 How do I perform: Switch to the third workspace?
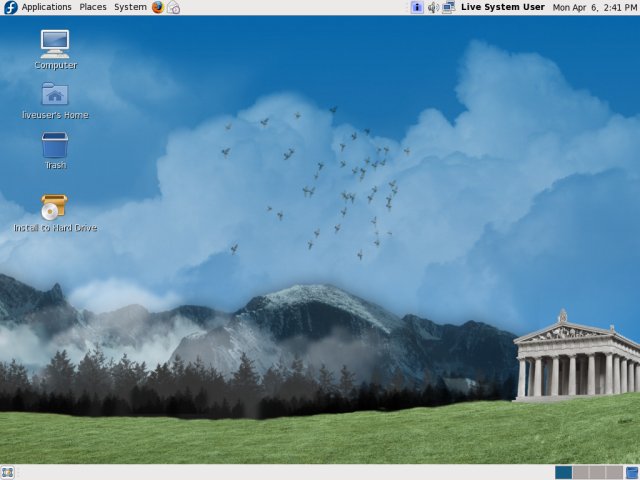(x=598, y=473)
